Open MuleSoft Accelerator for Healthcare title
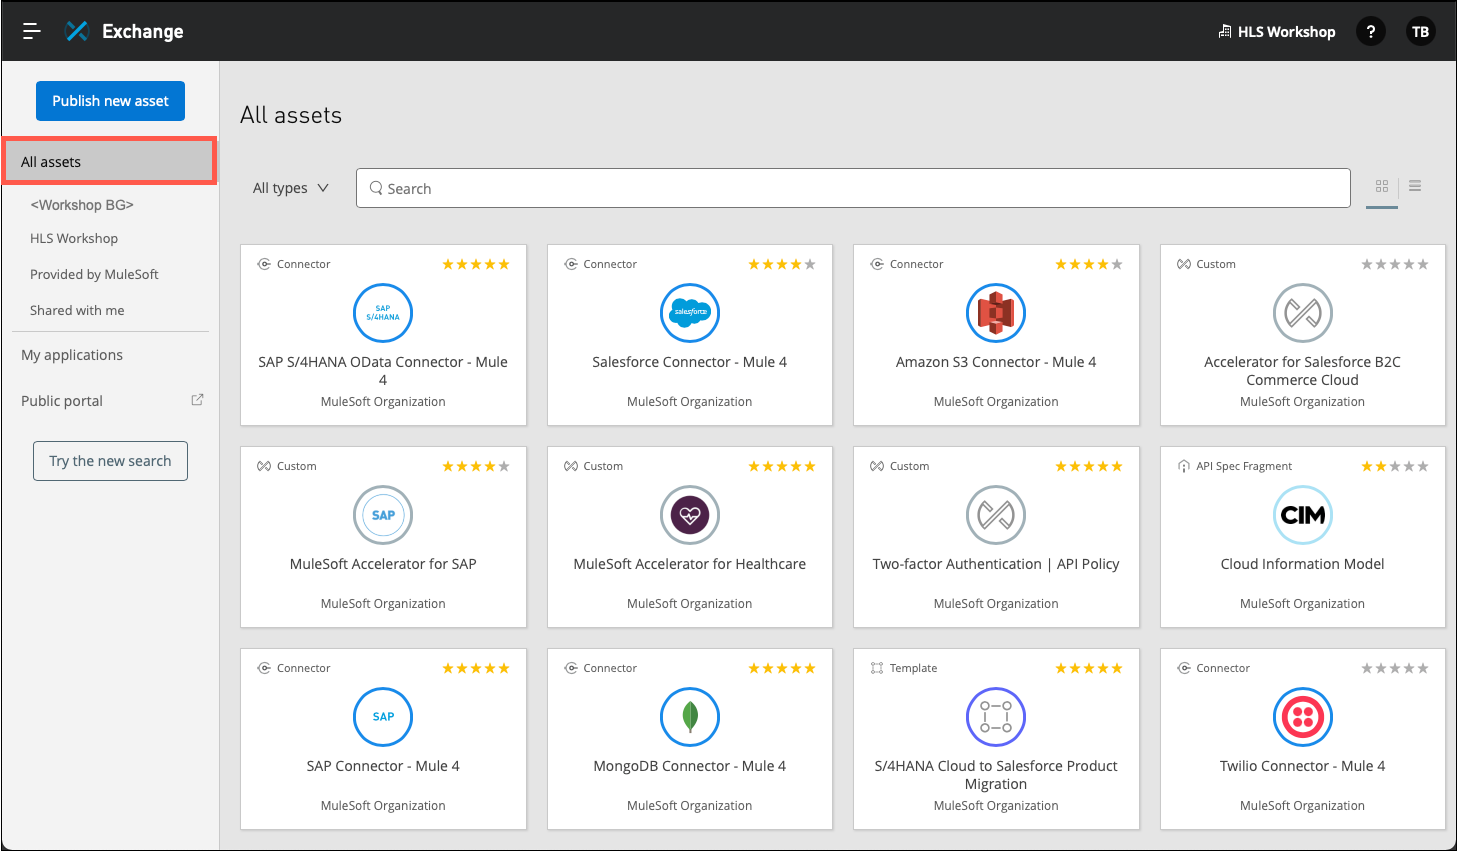1457x851 pixels. 690,564
